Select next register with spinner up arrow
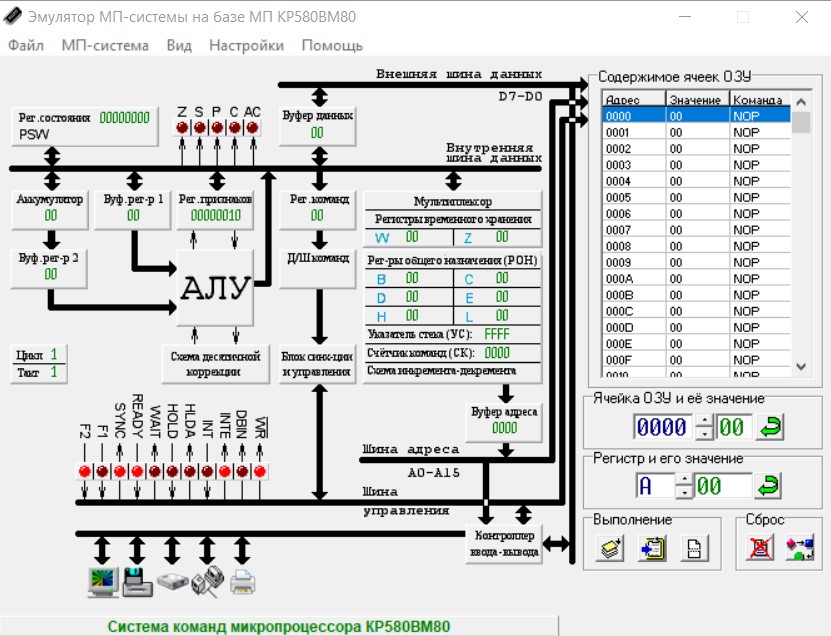This screenshot has height=636, width=831. click(684, 480)
